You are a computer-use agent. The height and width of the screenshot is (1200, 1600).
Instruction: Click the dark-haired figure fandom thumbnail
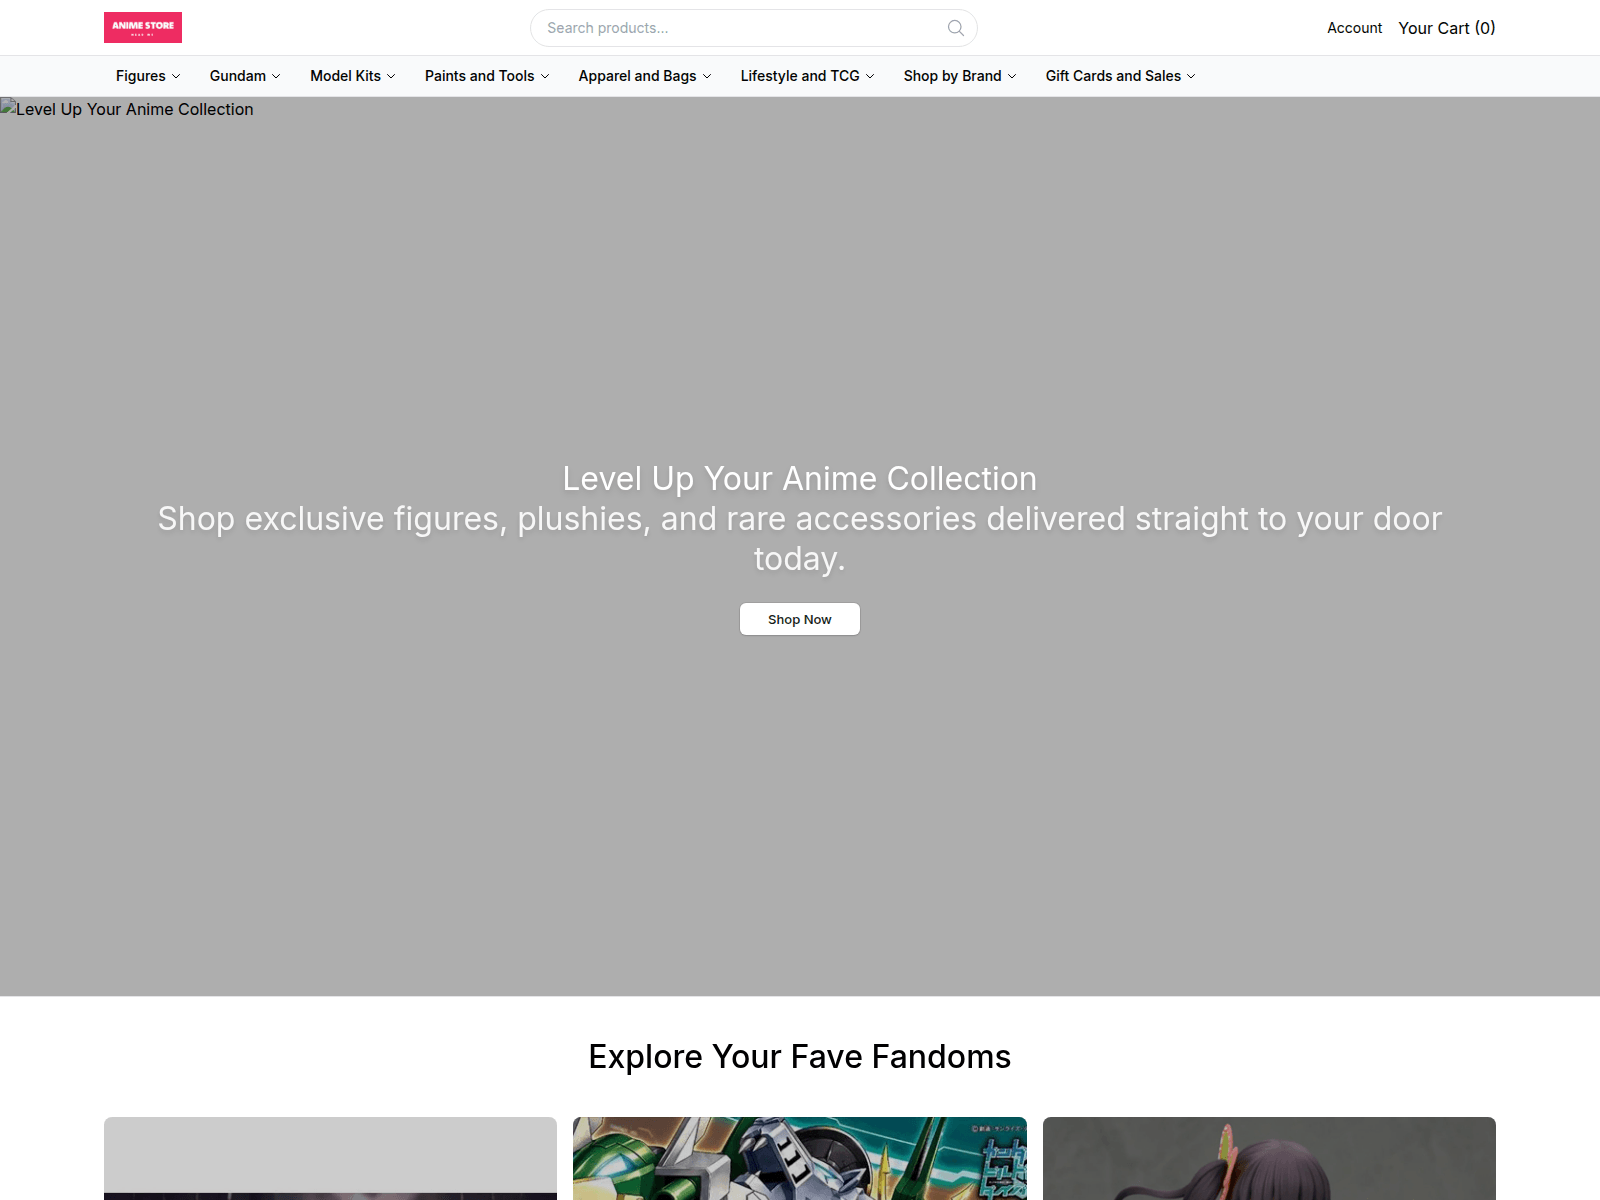1269,1158
